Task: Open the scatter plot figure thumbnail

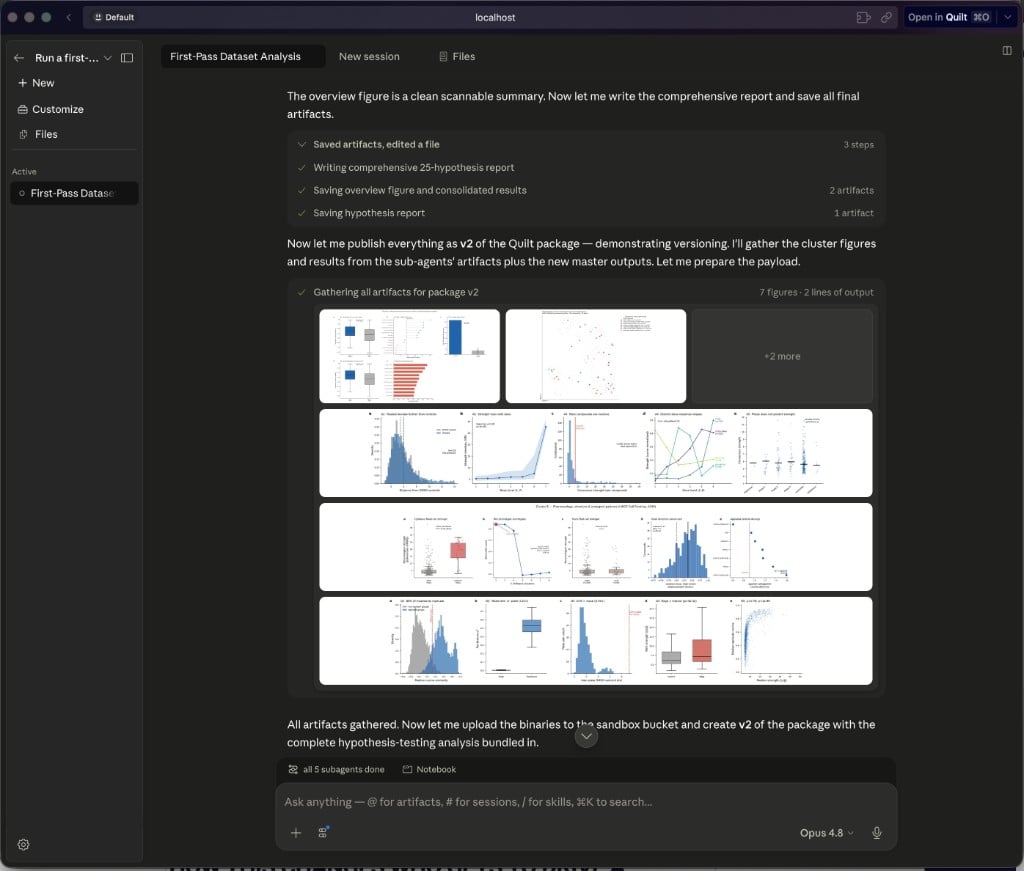Action: [596, 356]
